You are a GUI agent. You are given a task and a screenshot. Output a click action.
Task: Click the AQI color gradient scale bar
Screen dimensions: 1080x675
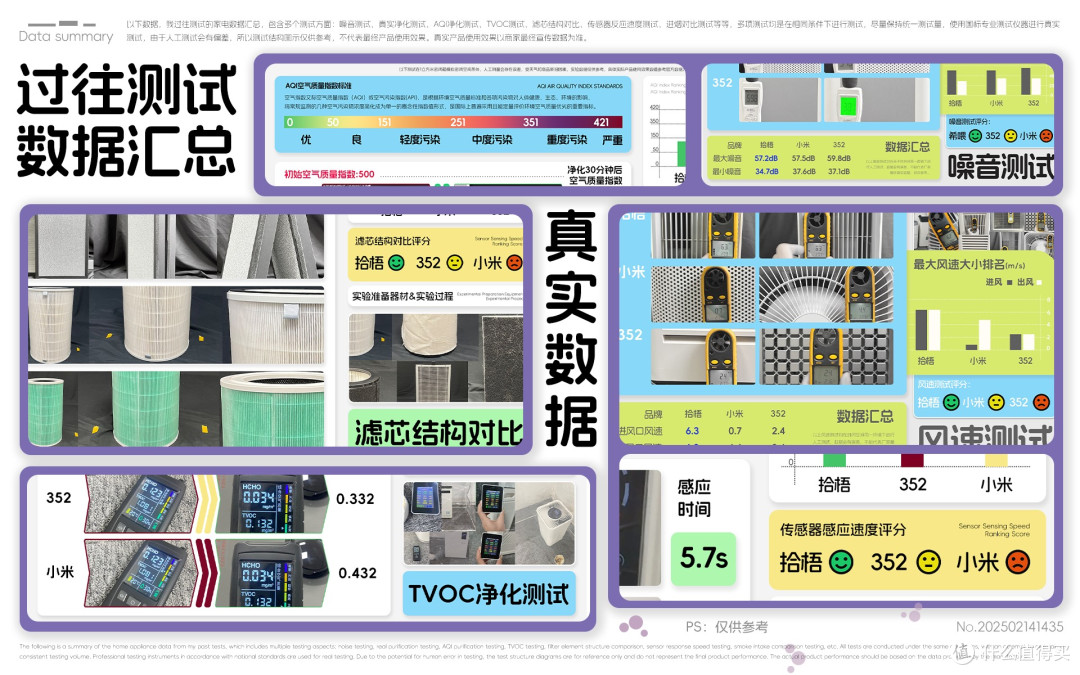[x=453, y=122]
